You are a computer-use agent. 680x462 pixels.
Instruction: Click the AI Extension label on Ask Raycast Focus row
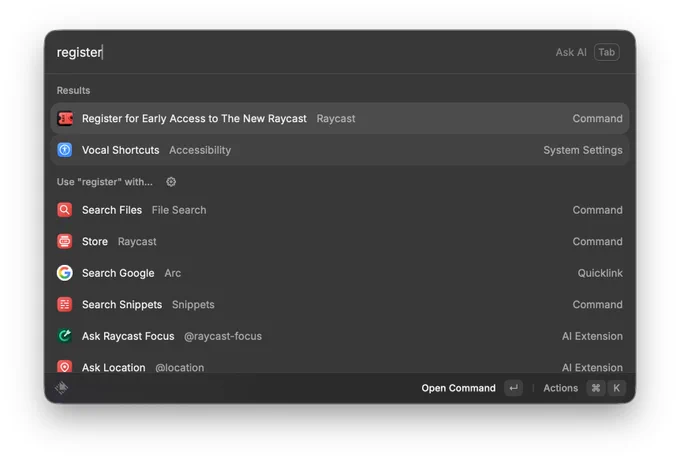tap(592, 336)
